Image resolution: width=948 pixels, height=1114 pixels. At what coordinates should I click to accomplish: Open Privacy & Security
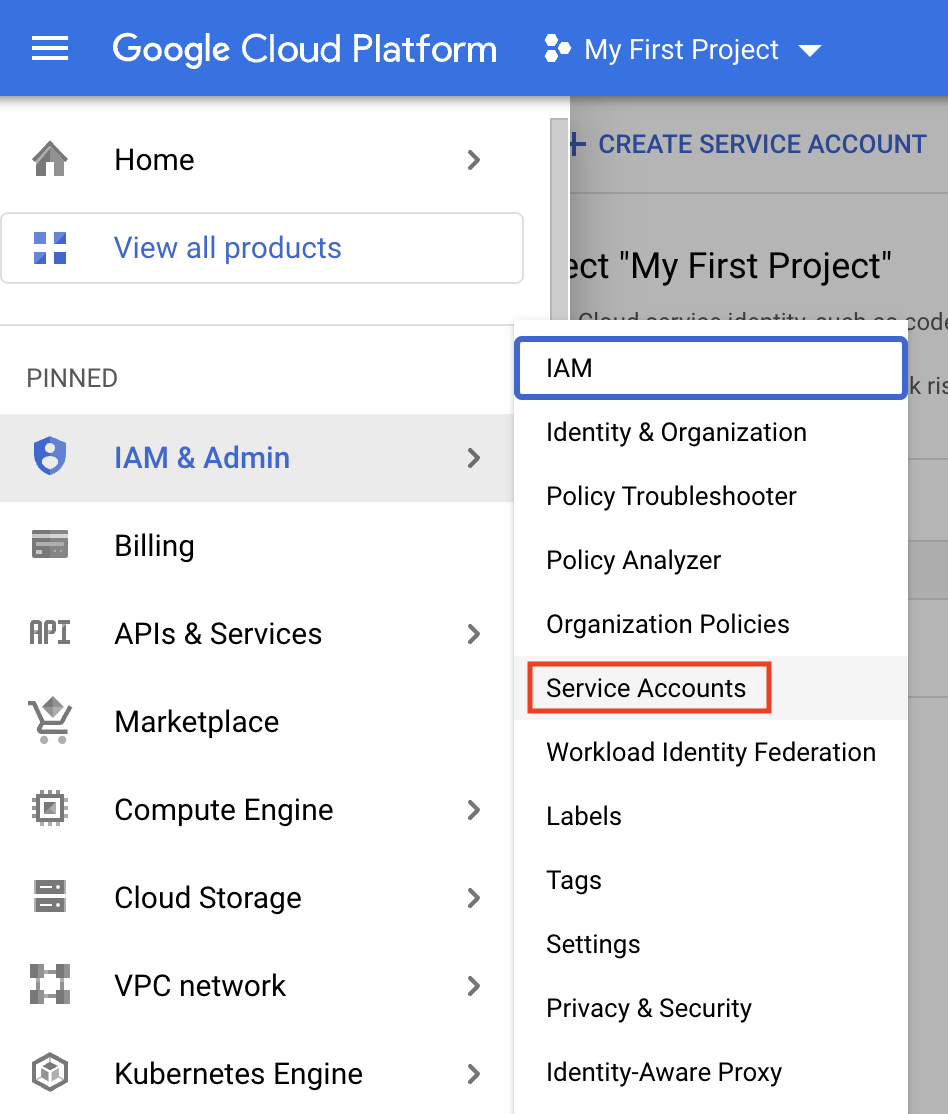point(711,1007)
